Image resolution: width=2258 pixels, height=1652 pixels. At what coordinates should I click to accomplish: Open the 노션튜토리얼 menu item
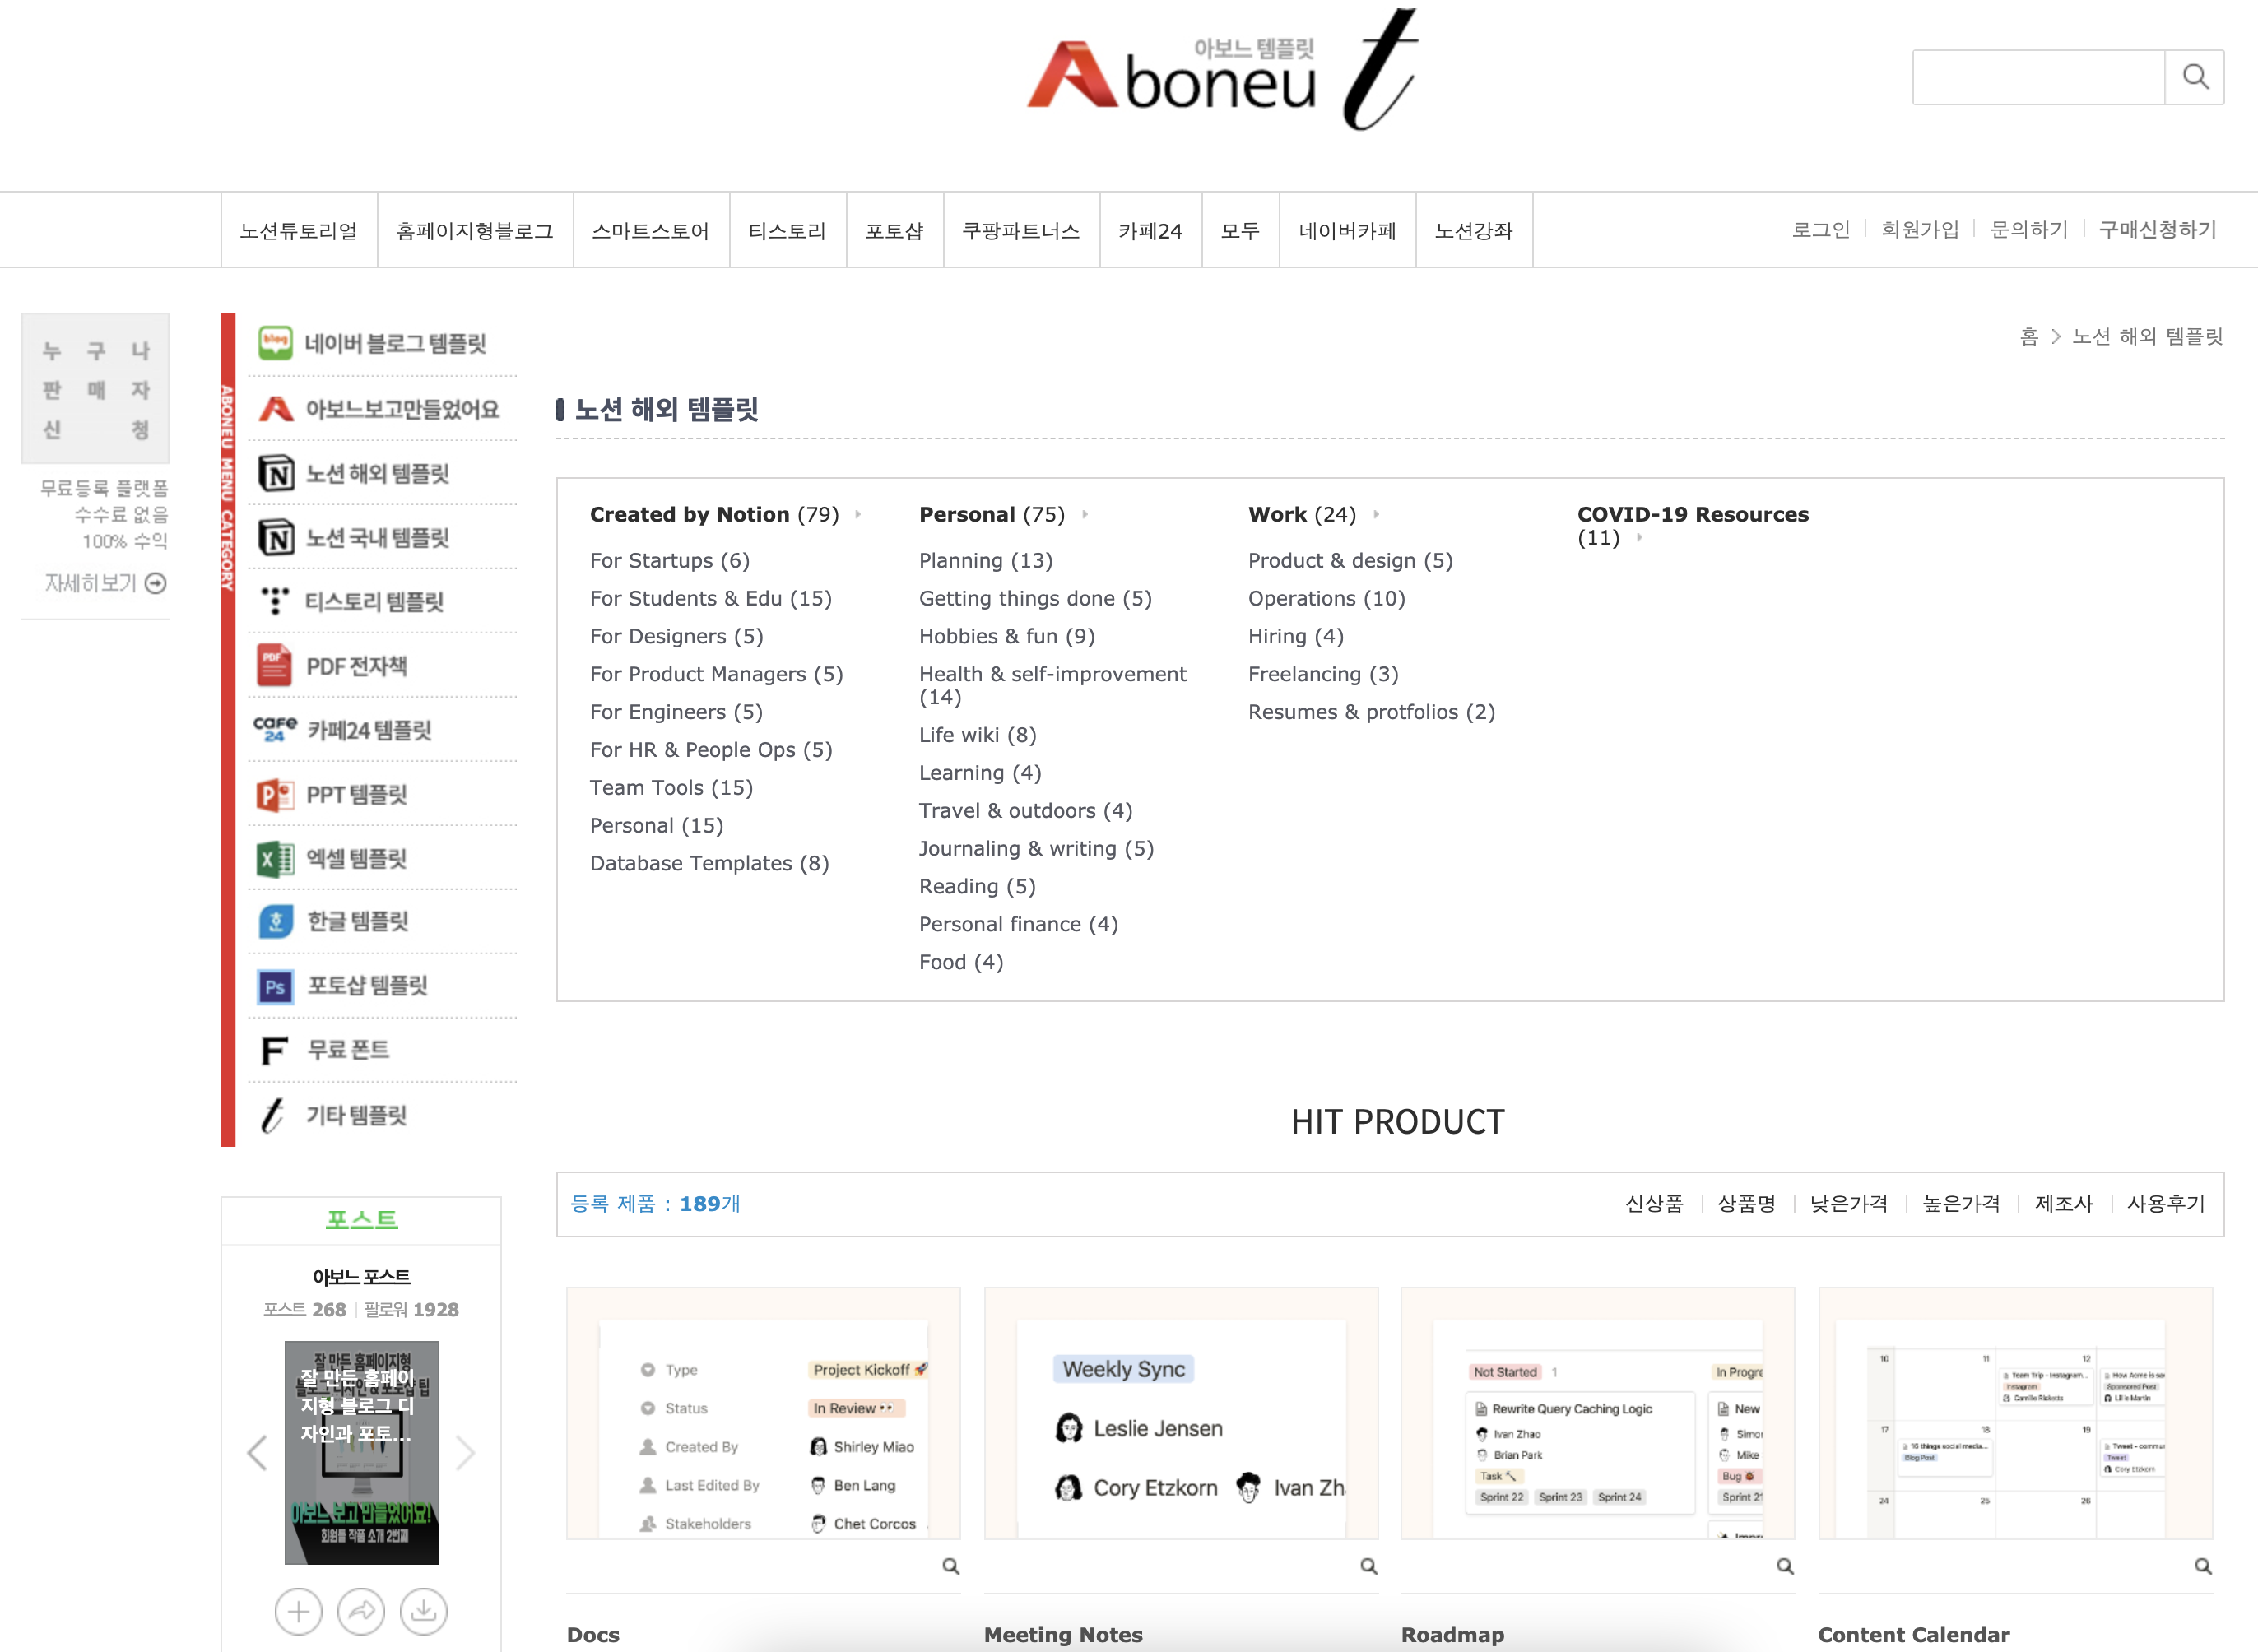point(299,231)
